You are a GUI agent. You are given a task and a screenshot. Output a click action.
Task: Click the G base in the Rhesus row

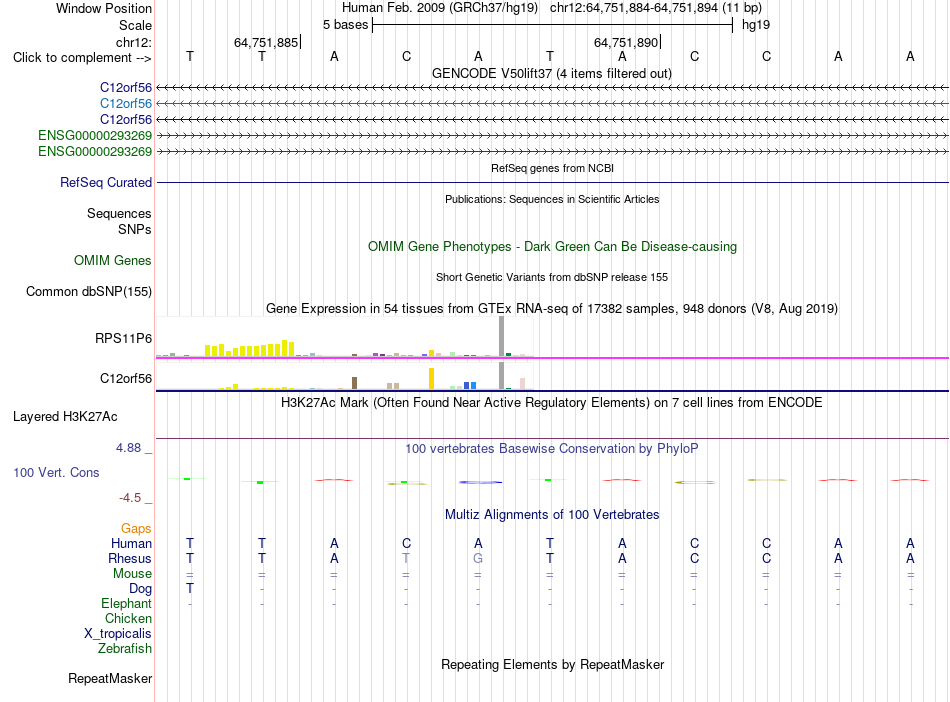[478, 558]
